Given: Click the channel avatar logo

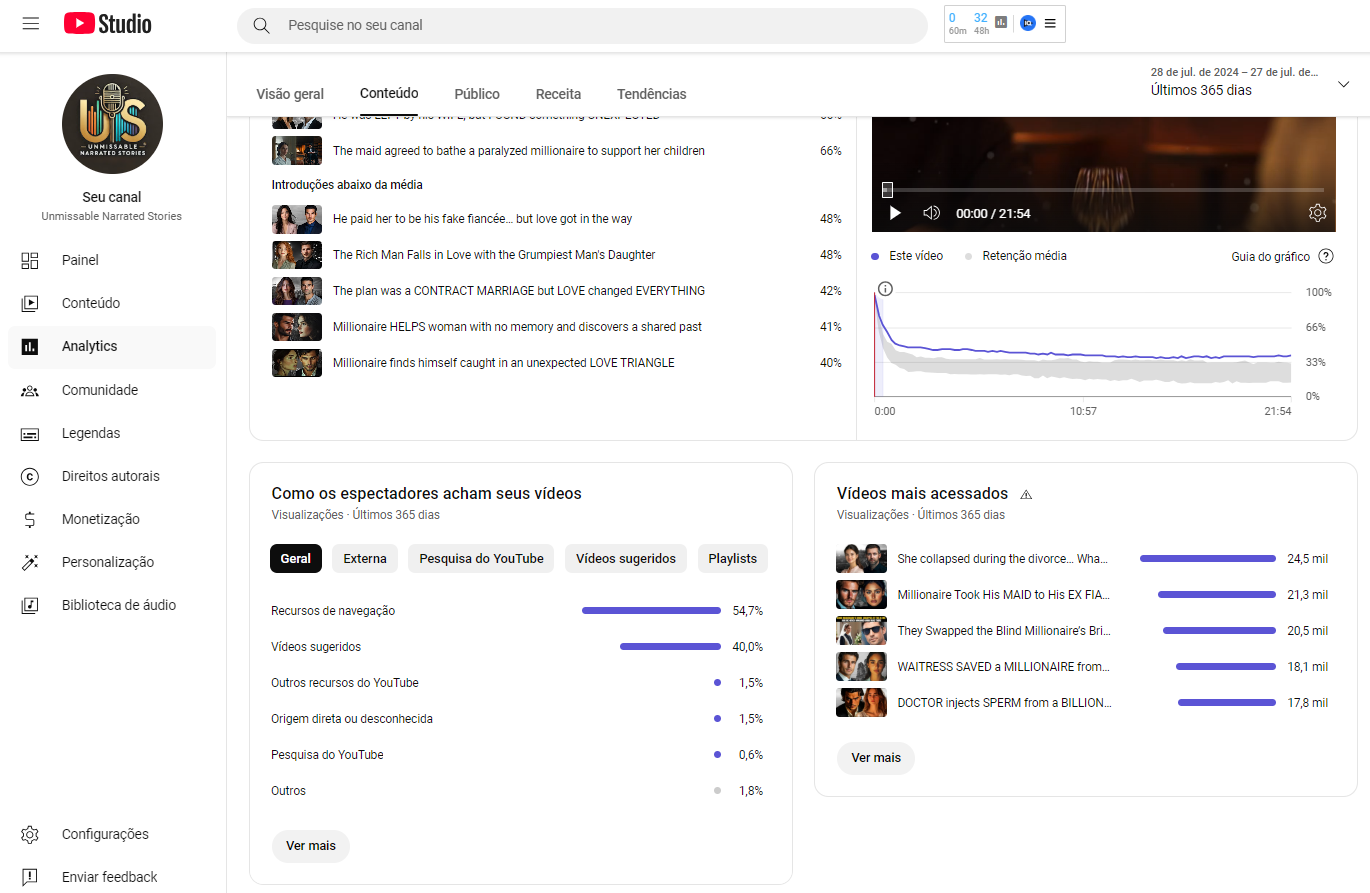Looking at the screenshot, I should [112, 124].
